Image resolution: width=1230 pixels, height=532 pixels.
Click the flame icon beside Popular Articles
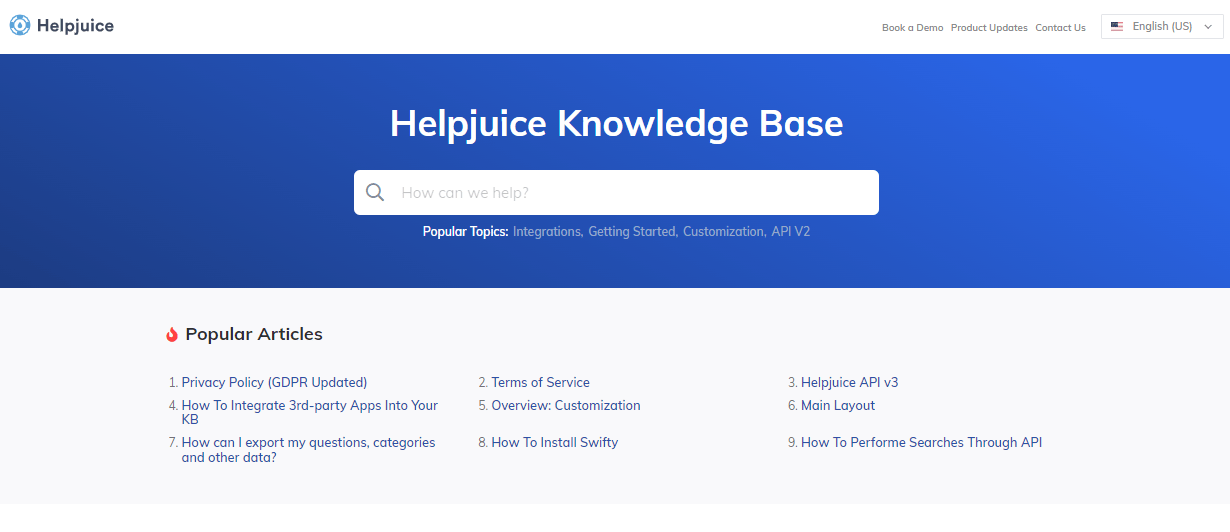tap(172, 335)
